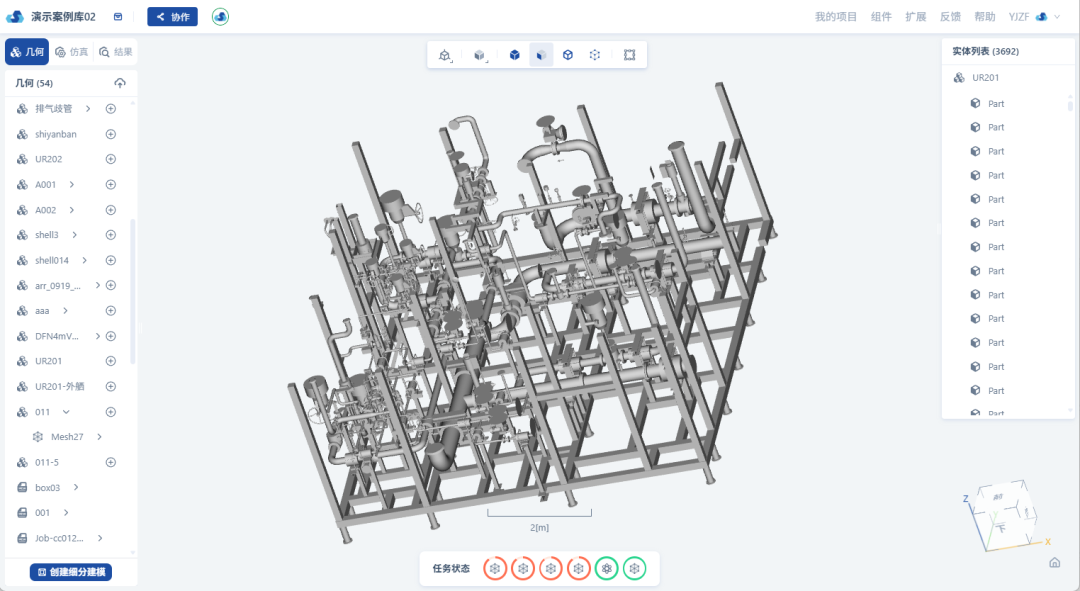This screenshot has height=591, width=1080.
Task: Click the 创建细分建模 button
Action: [x=71, y=572]
